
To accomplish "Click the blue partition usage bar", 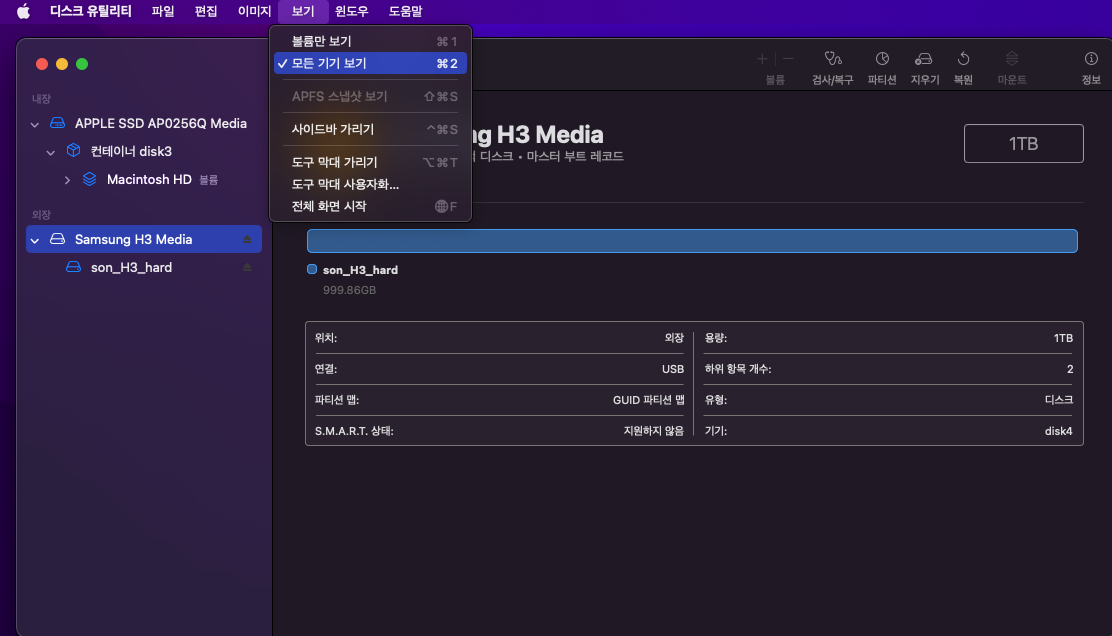I will 692,241.
